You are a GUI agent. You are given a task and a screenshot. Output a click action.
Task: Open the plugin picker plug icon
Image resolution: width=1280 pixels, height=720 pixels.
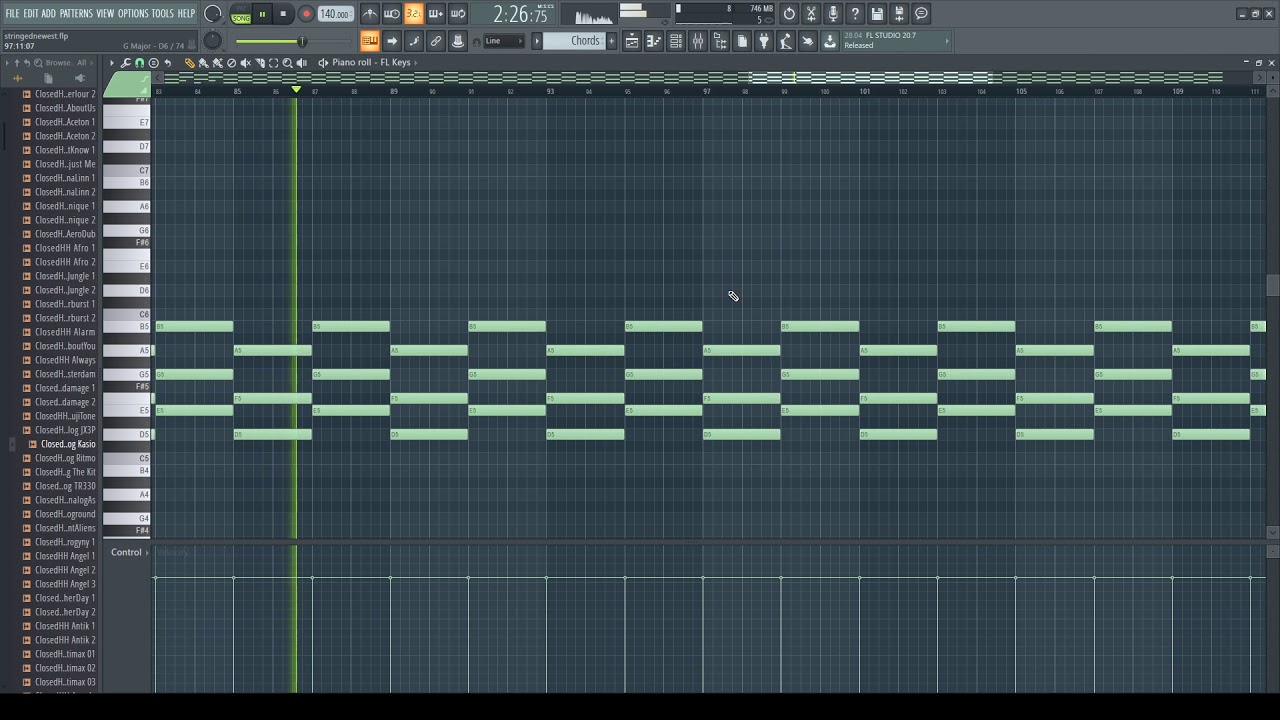pyautogui.click(x=764, y=41)
